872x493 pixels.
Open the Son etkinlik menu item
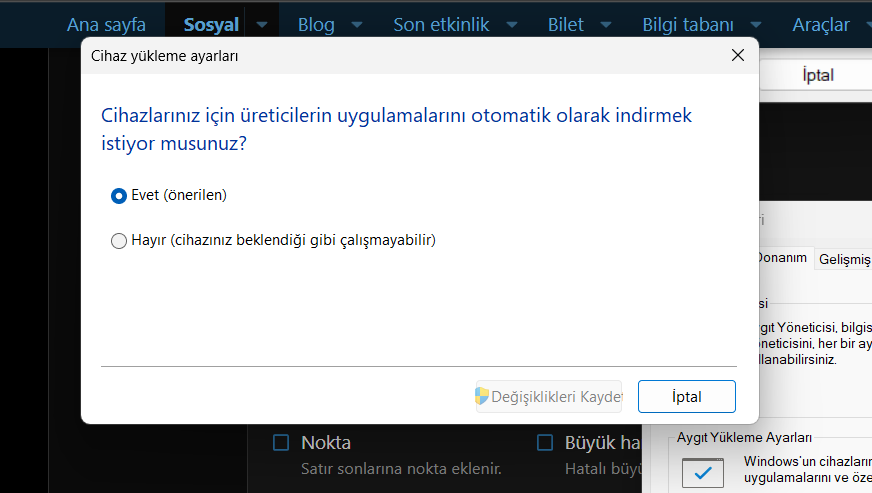pos(441,24)
